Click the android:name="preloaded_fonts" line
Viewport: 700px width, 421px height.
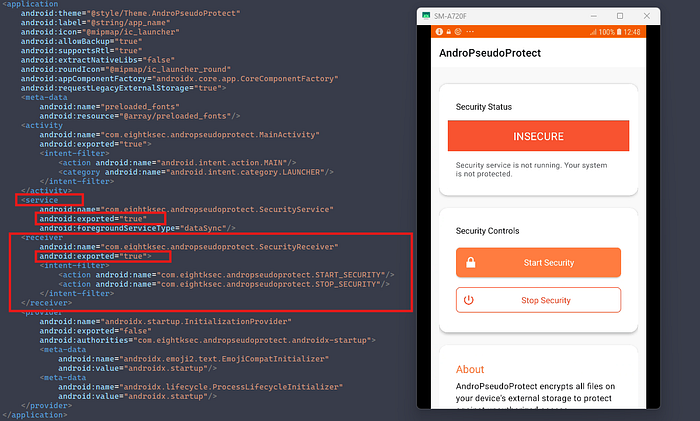(109, 107)
